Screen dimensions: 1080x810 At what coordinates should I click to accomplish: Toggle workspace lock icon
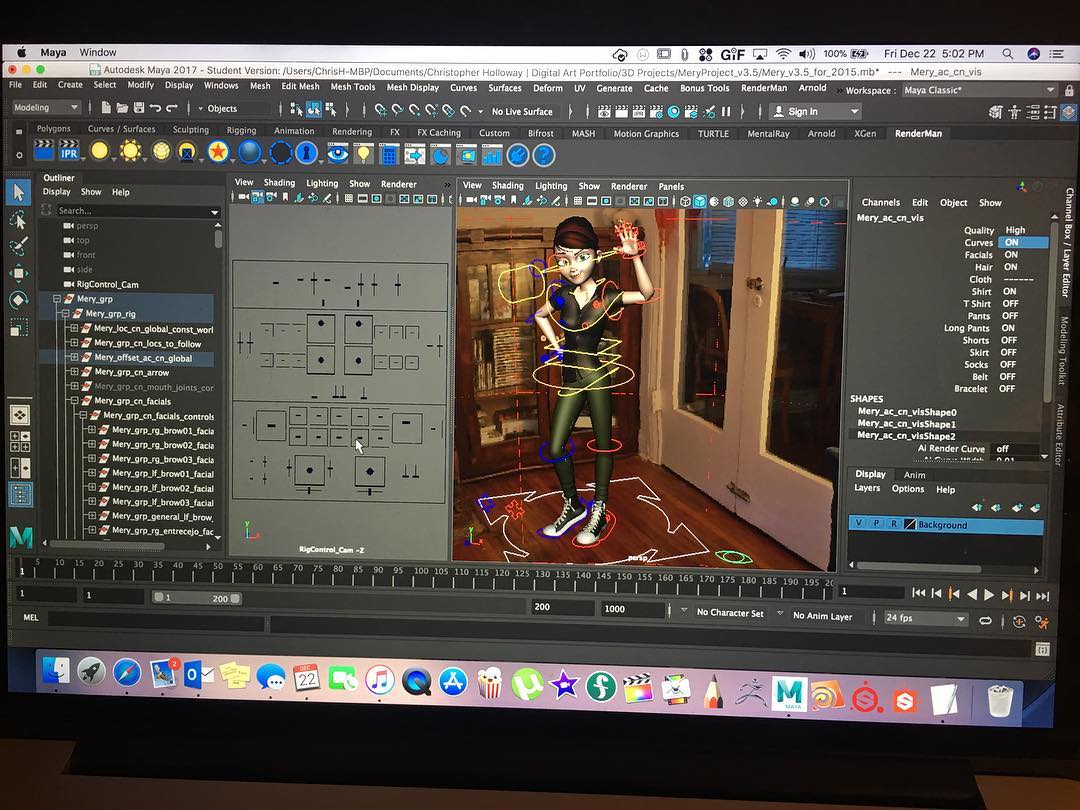[1069, 90]
